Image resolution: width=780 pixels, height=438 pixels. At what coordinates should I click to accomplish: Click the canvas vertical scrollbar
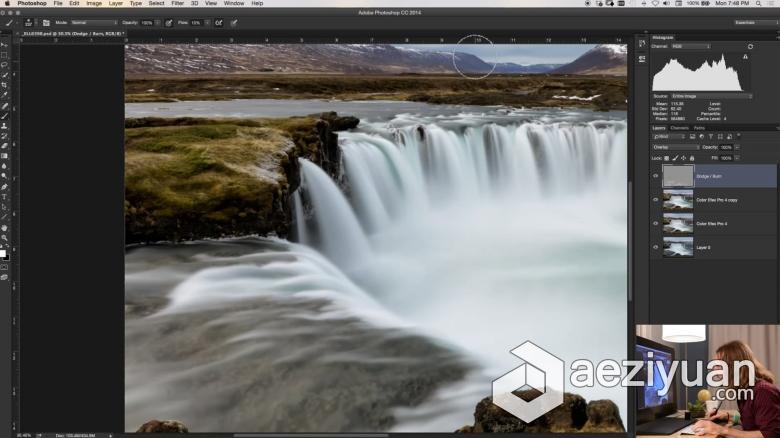pyautogui.click(x=631, y=241)
